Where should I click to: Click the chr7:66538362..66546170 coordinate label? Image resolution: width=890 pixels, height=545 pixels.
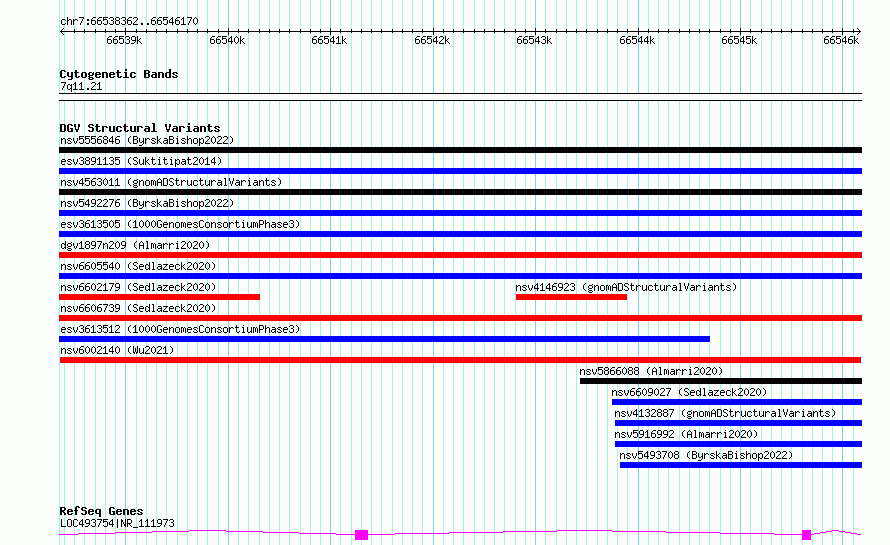129,22
